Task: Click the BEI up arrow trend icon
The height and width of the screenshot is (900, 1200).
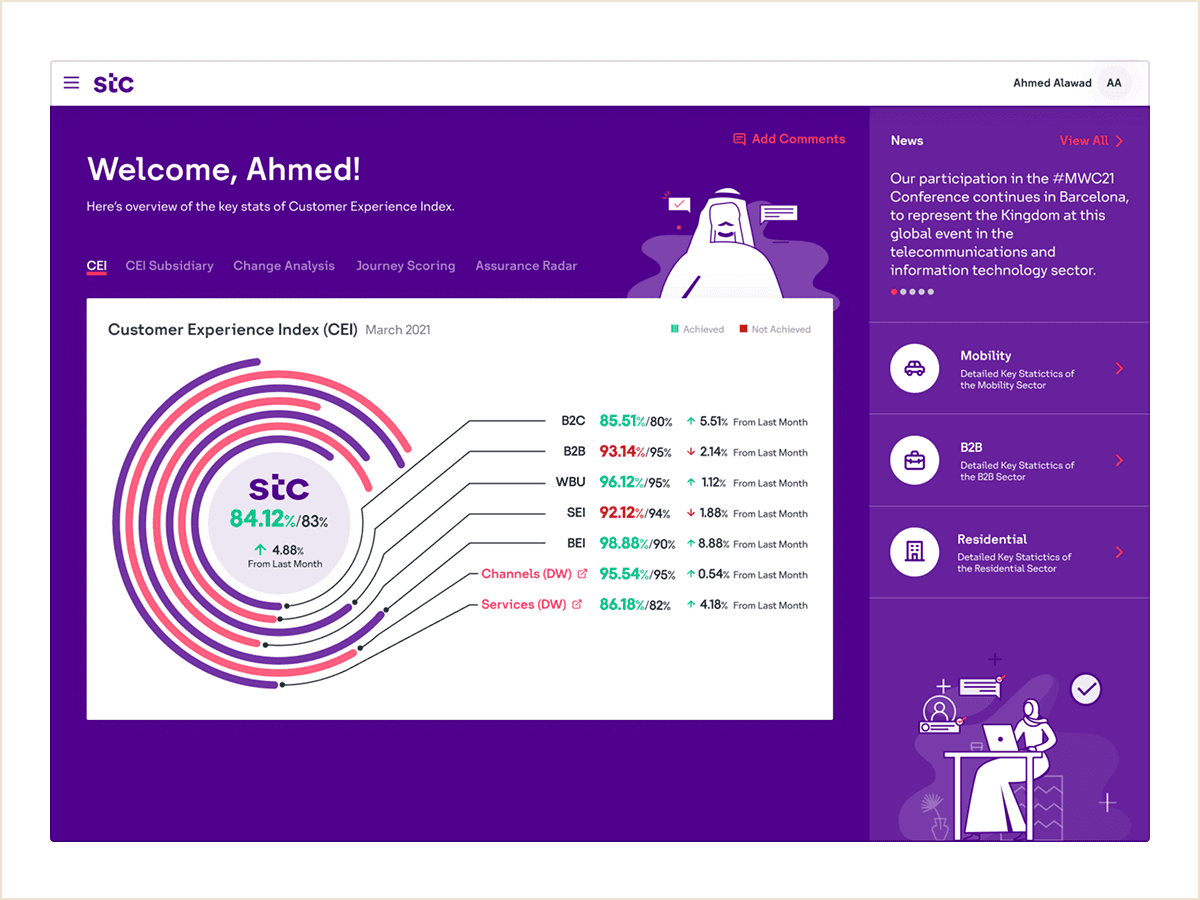Action: point(691,544)
